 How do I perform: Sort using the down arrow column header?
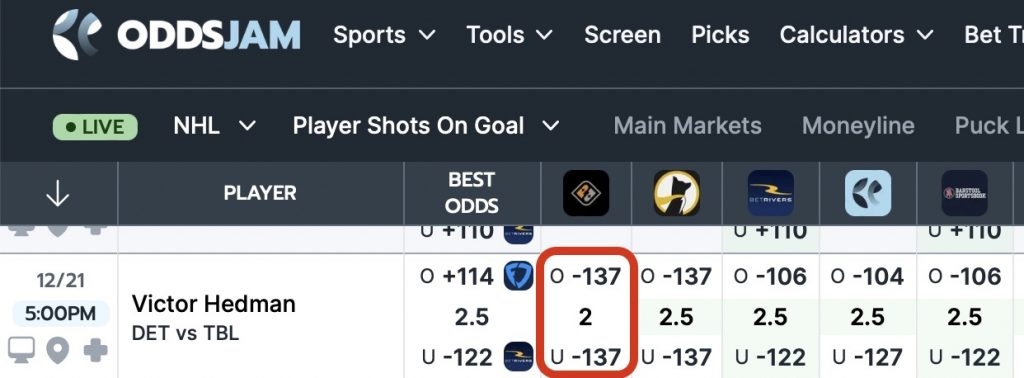point(58,193)
